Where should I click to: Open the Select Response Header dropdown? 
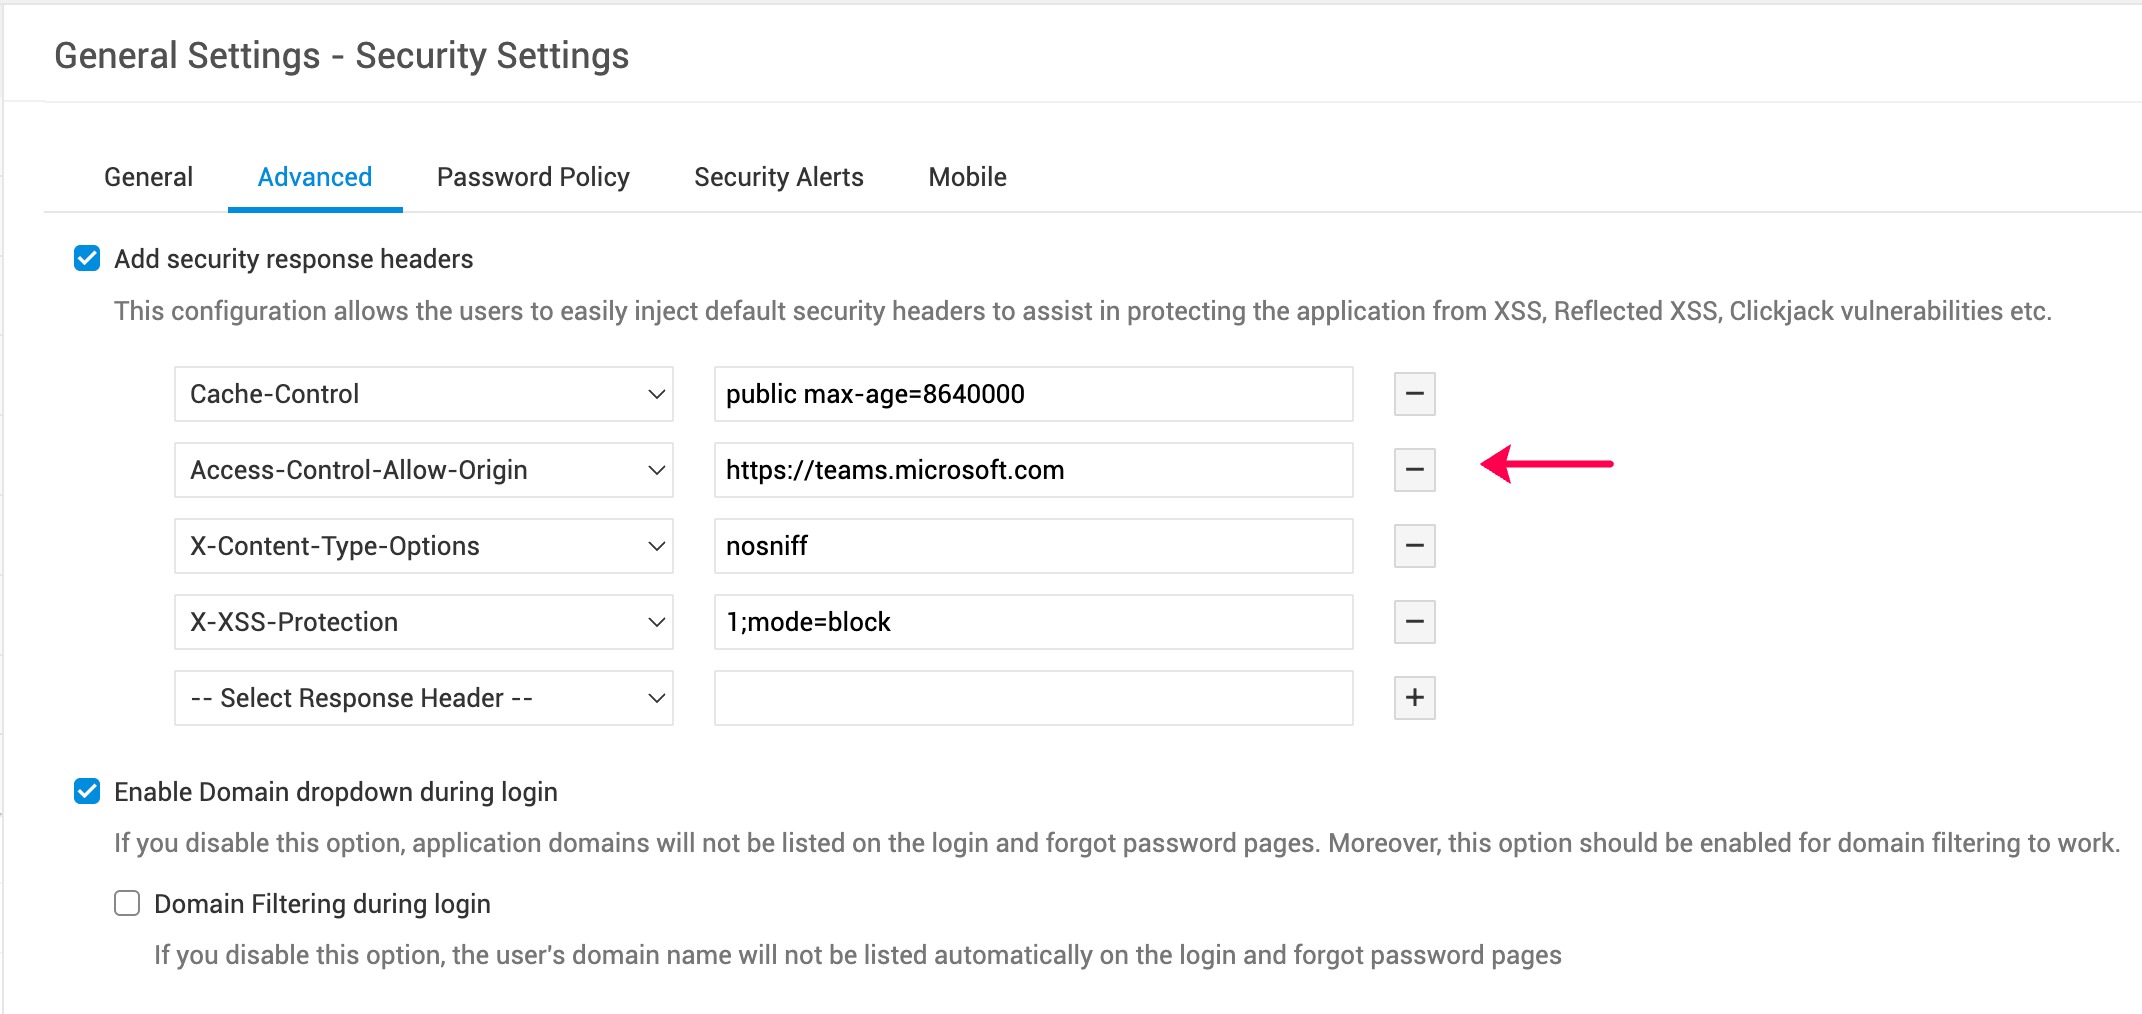(423, 698)
